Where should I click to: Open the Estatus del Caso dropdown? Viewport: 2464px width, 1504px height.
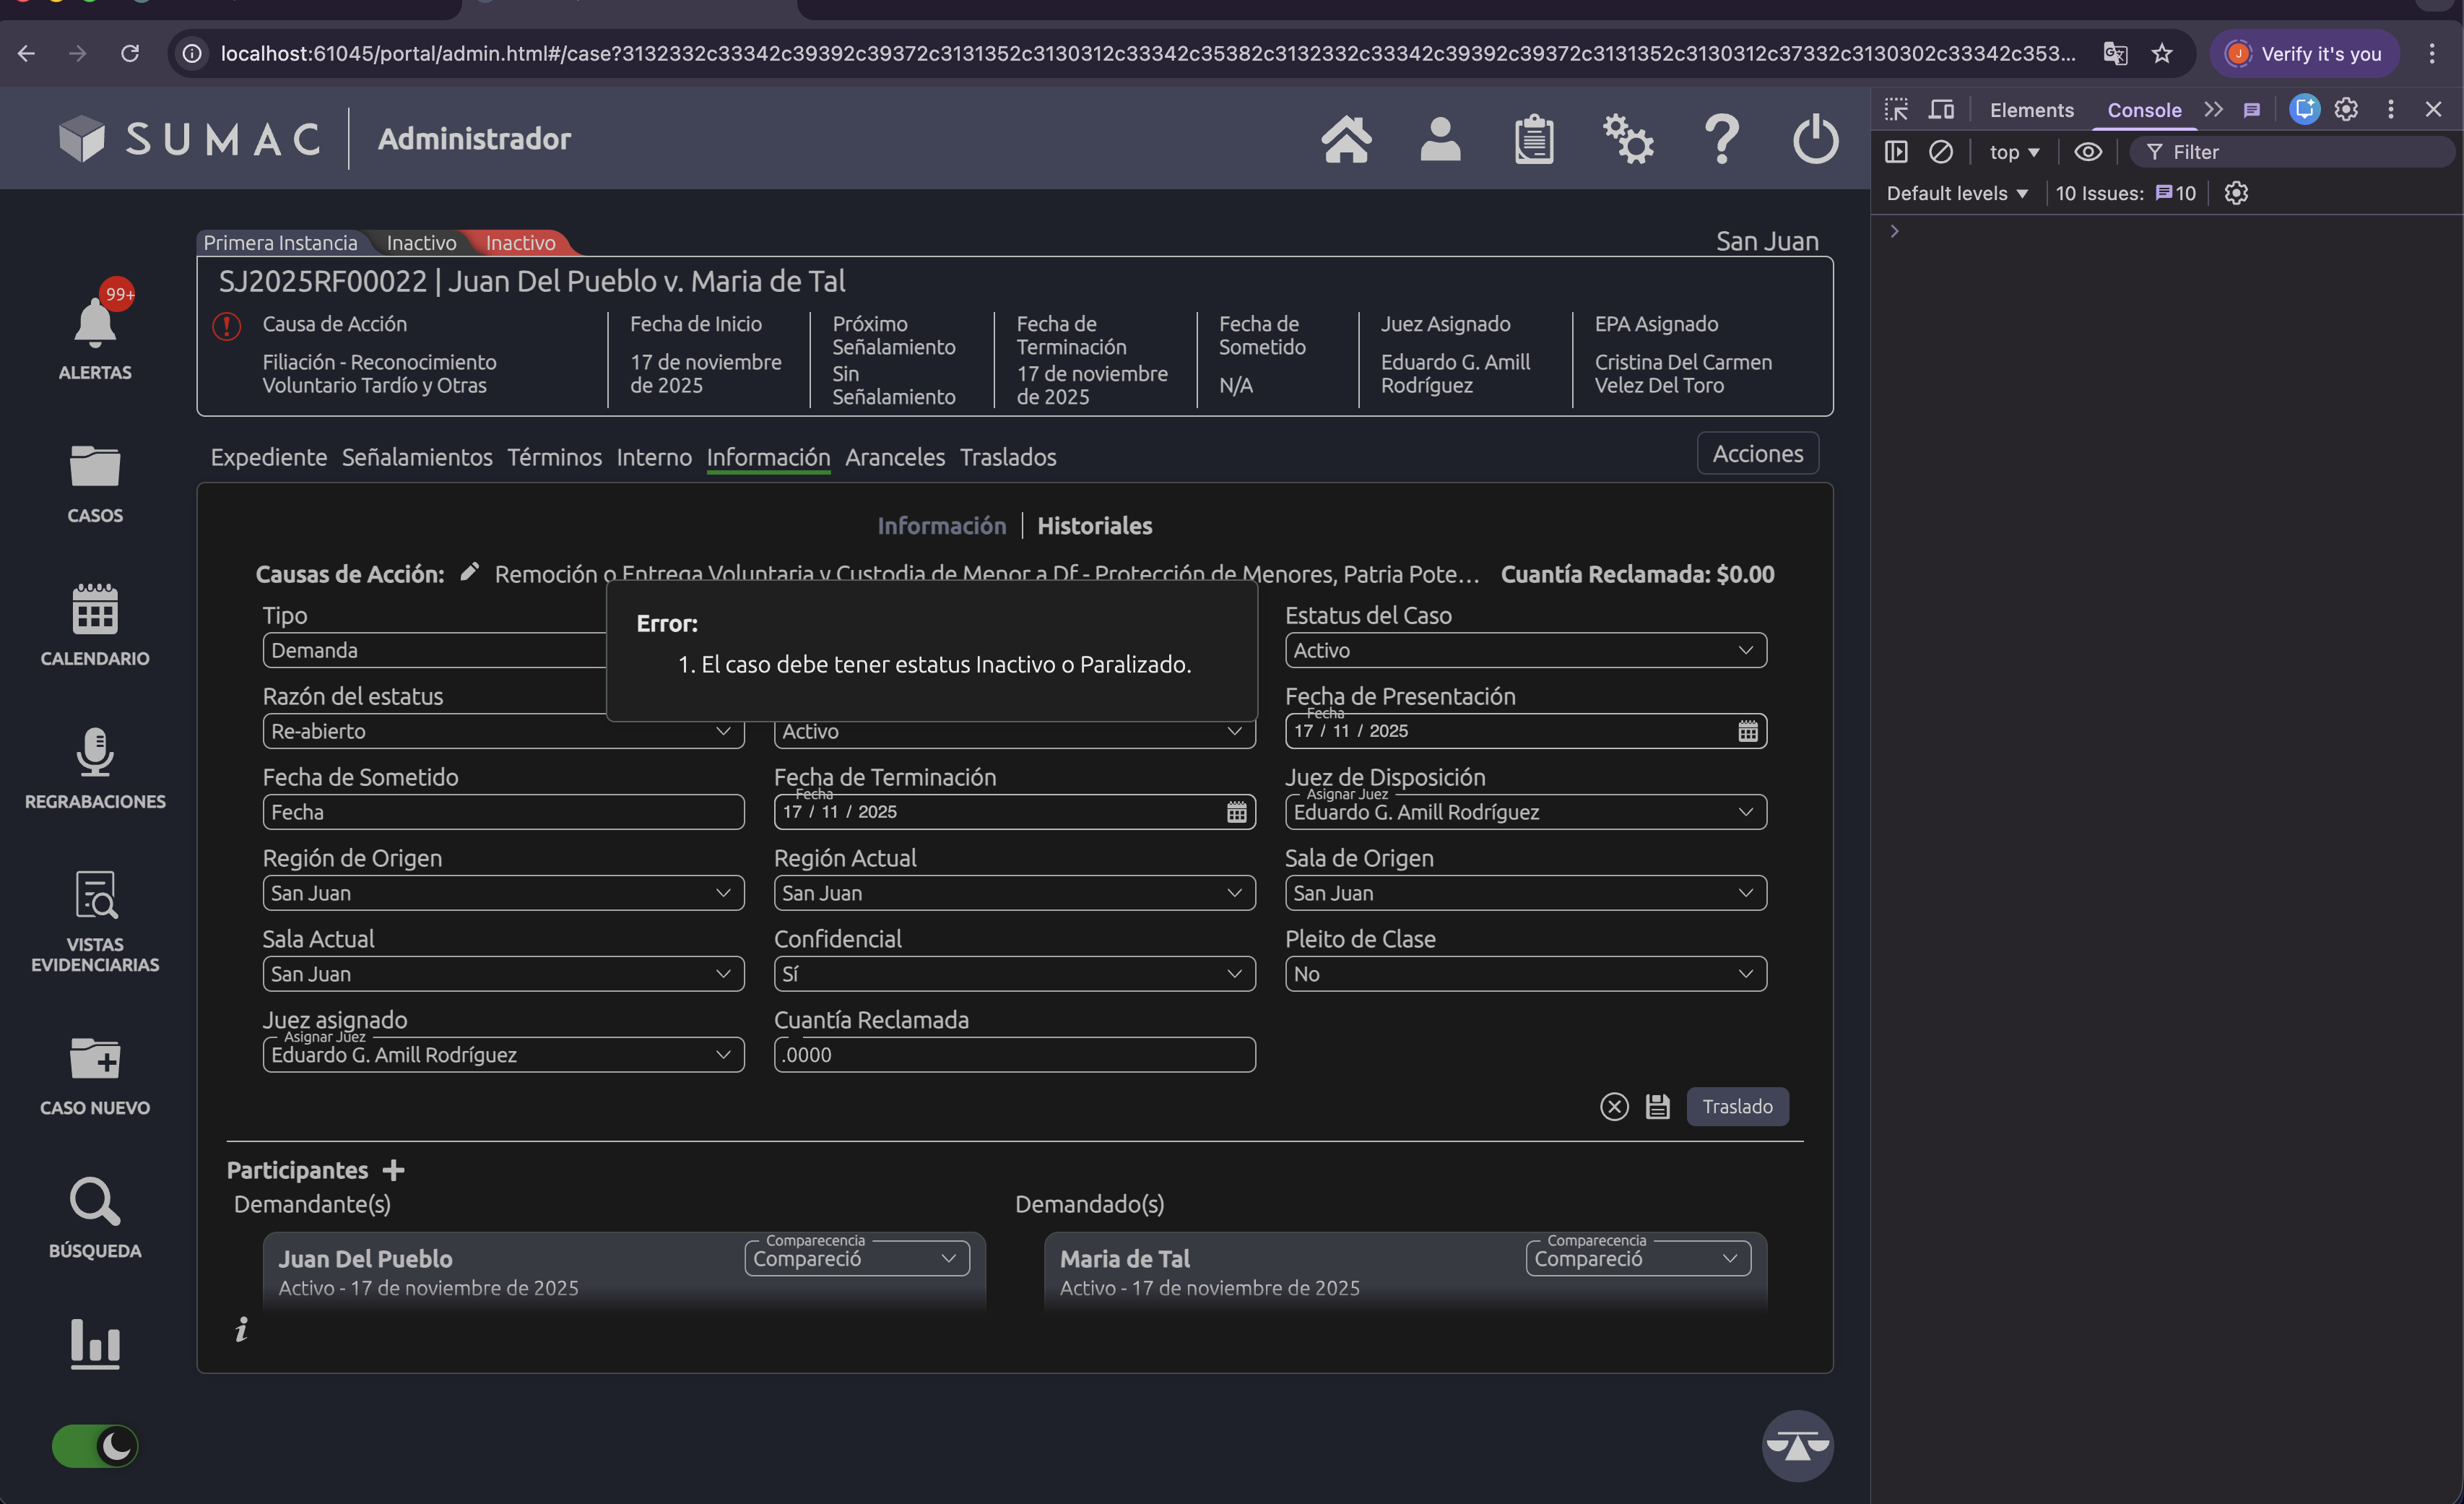click(x=1525, y=650)
